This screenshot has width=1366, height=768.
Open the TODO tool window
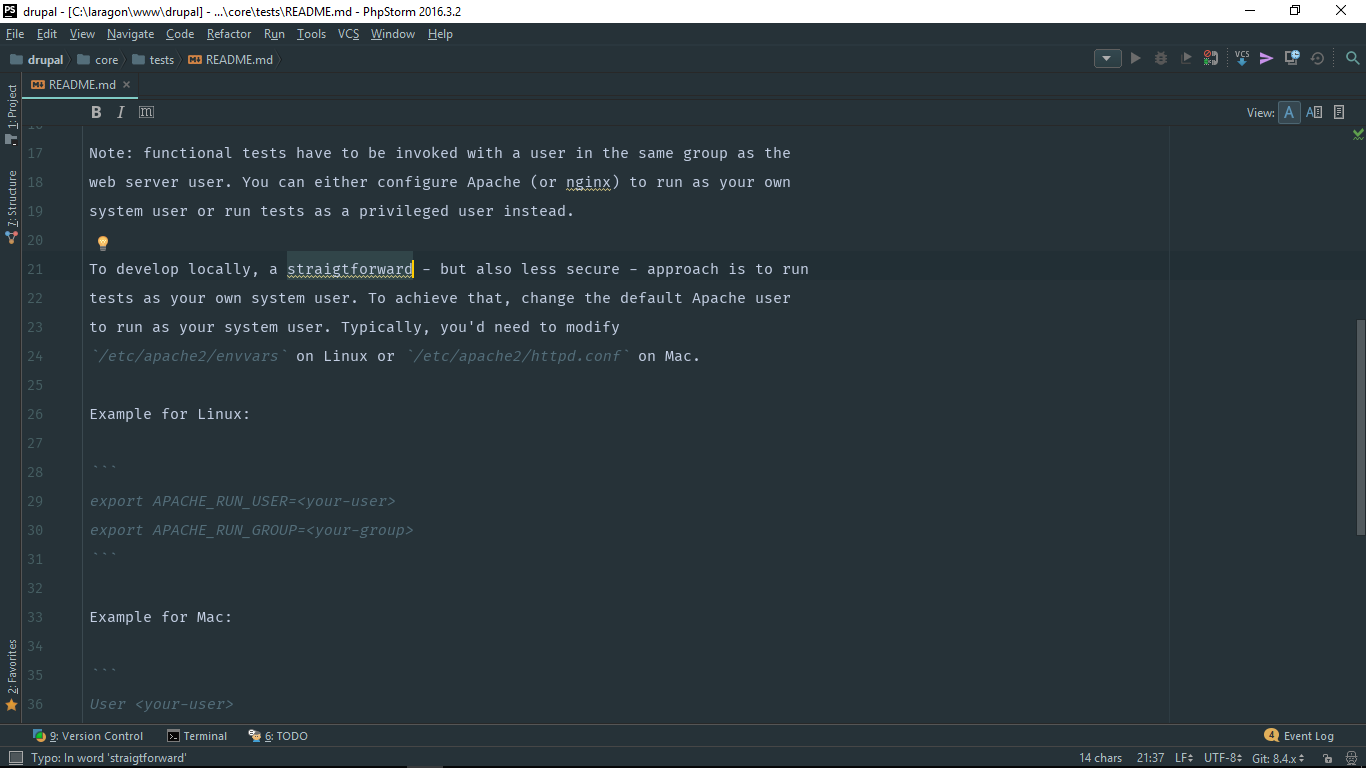click(278, 736)
